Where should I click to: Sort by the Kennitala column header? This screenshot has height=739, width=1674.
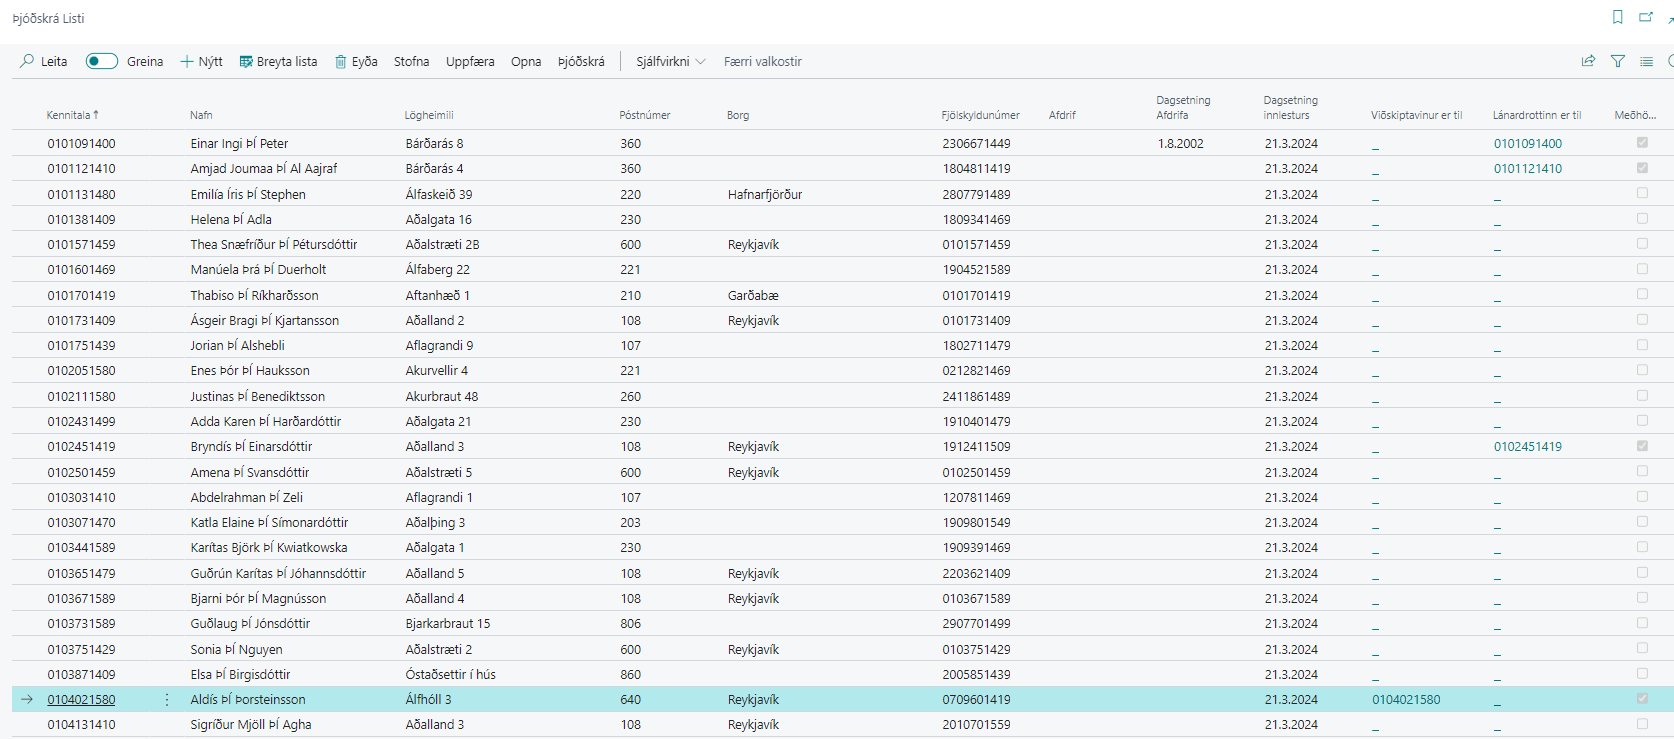(68, 115)
